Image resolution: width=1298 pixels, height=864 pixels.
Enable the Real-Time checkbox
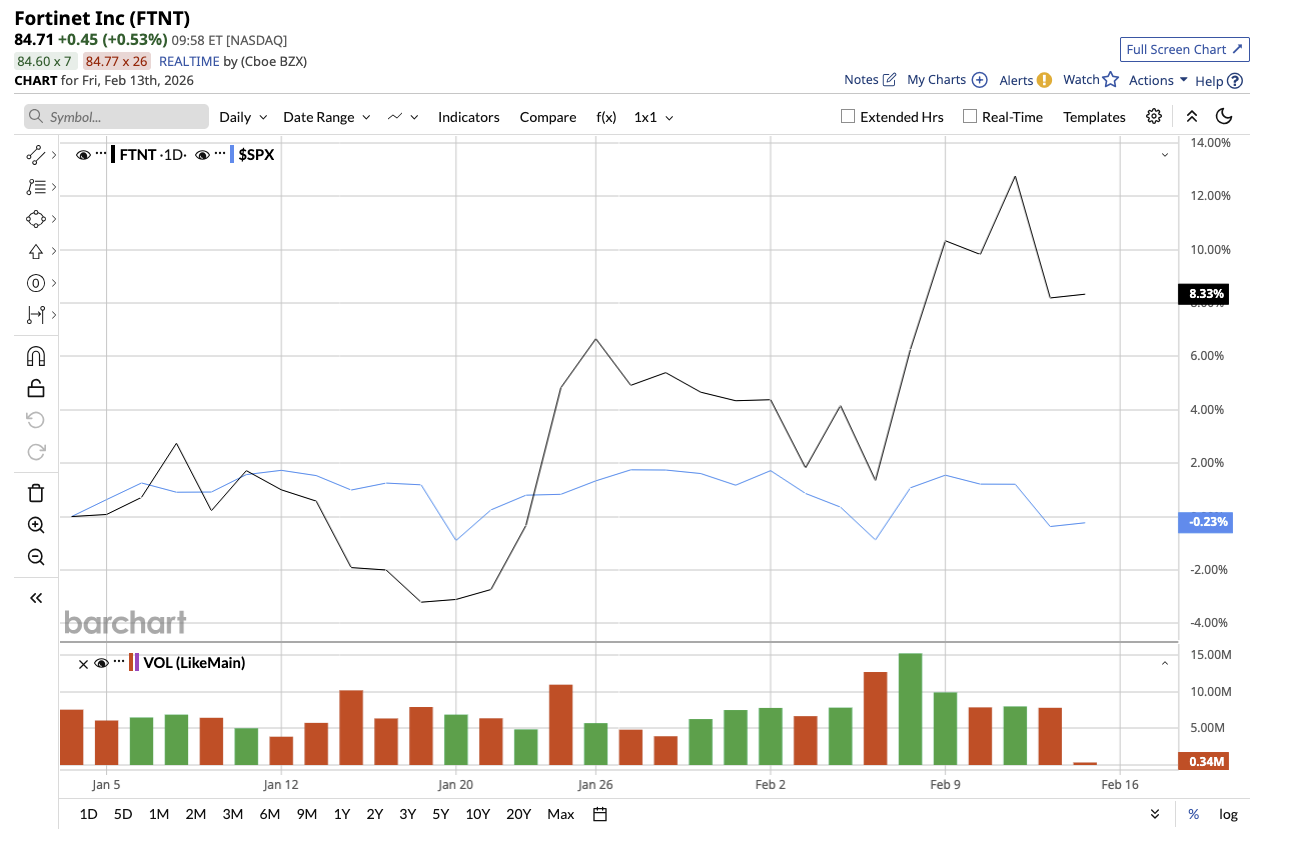970,116
